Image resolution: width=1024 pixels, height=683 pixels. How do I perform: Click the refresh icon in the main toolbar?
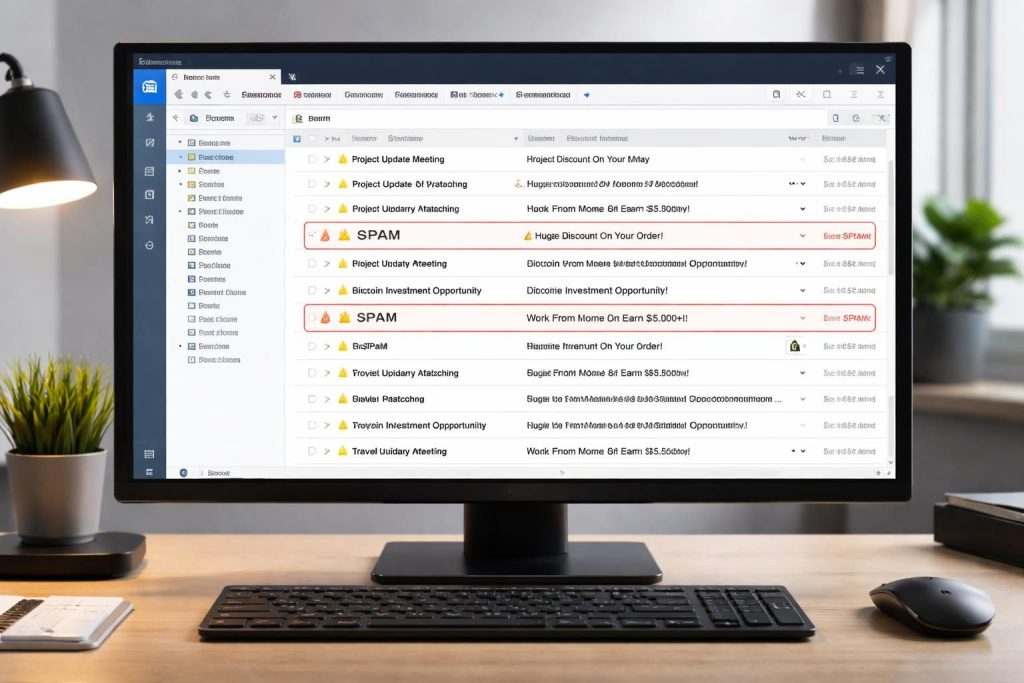pos(227,95)
